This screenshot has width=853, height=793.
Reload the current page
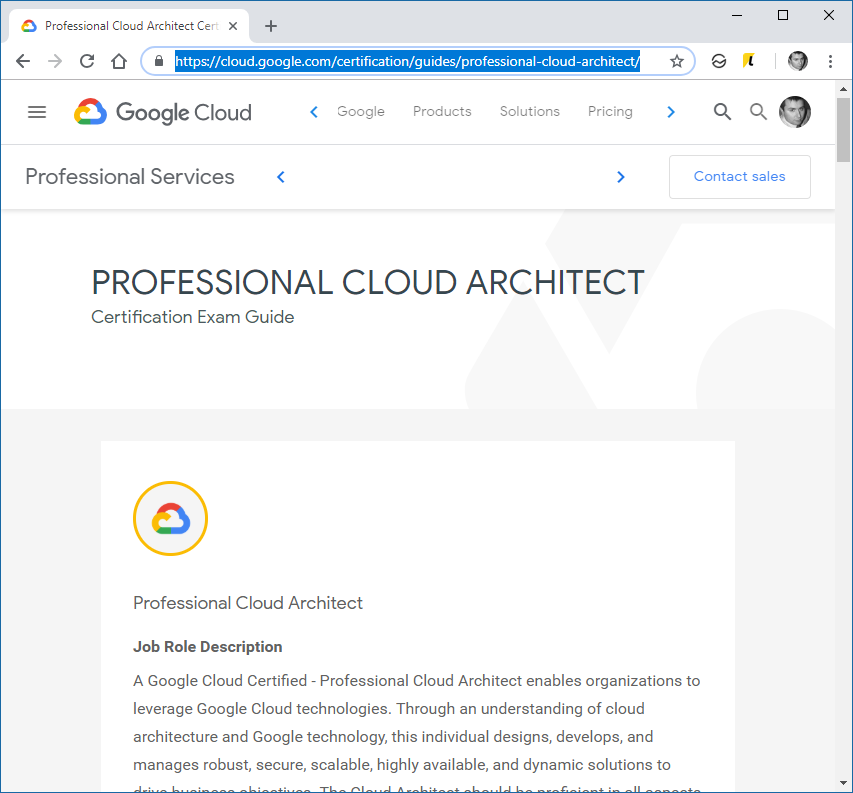click(87, 61)
